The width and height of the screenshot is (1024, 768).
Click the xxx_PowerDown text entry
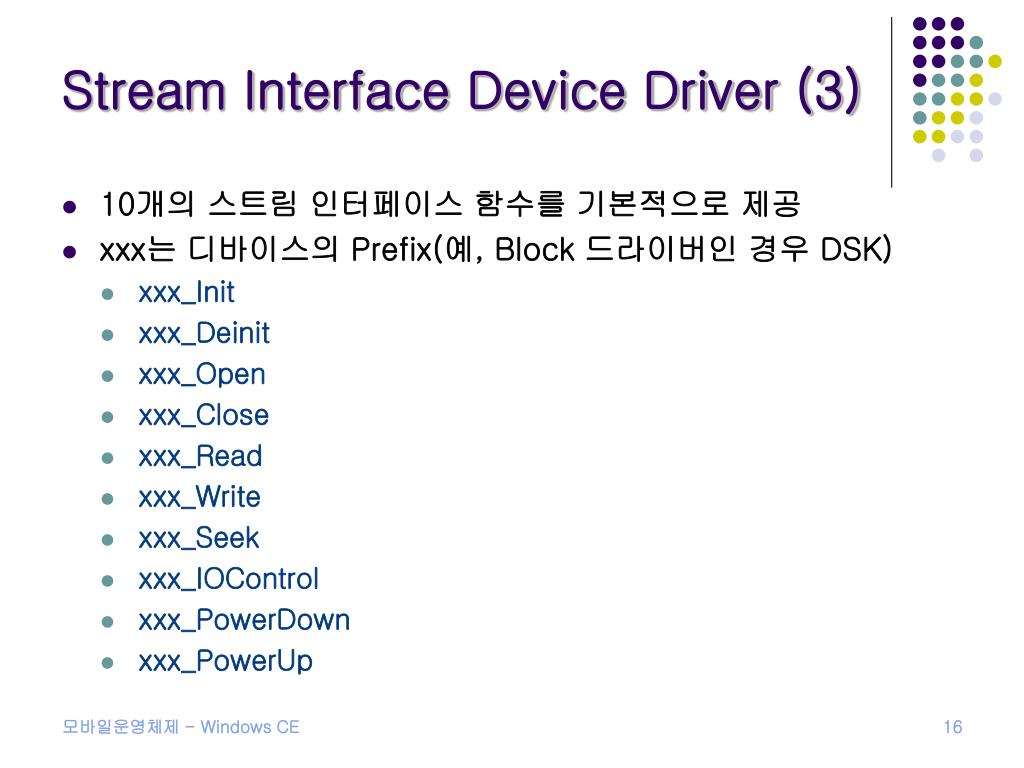[244, 620]
